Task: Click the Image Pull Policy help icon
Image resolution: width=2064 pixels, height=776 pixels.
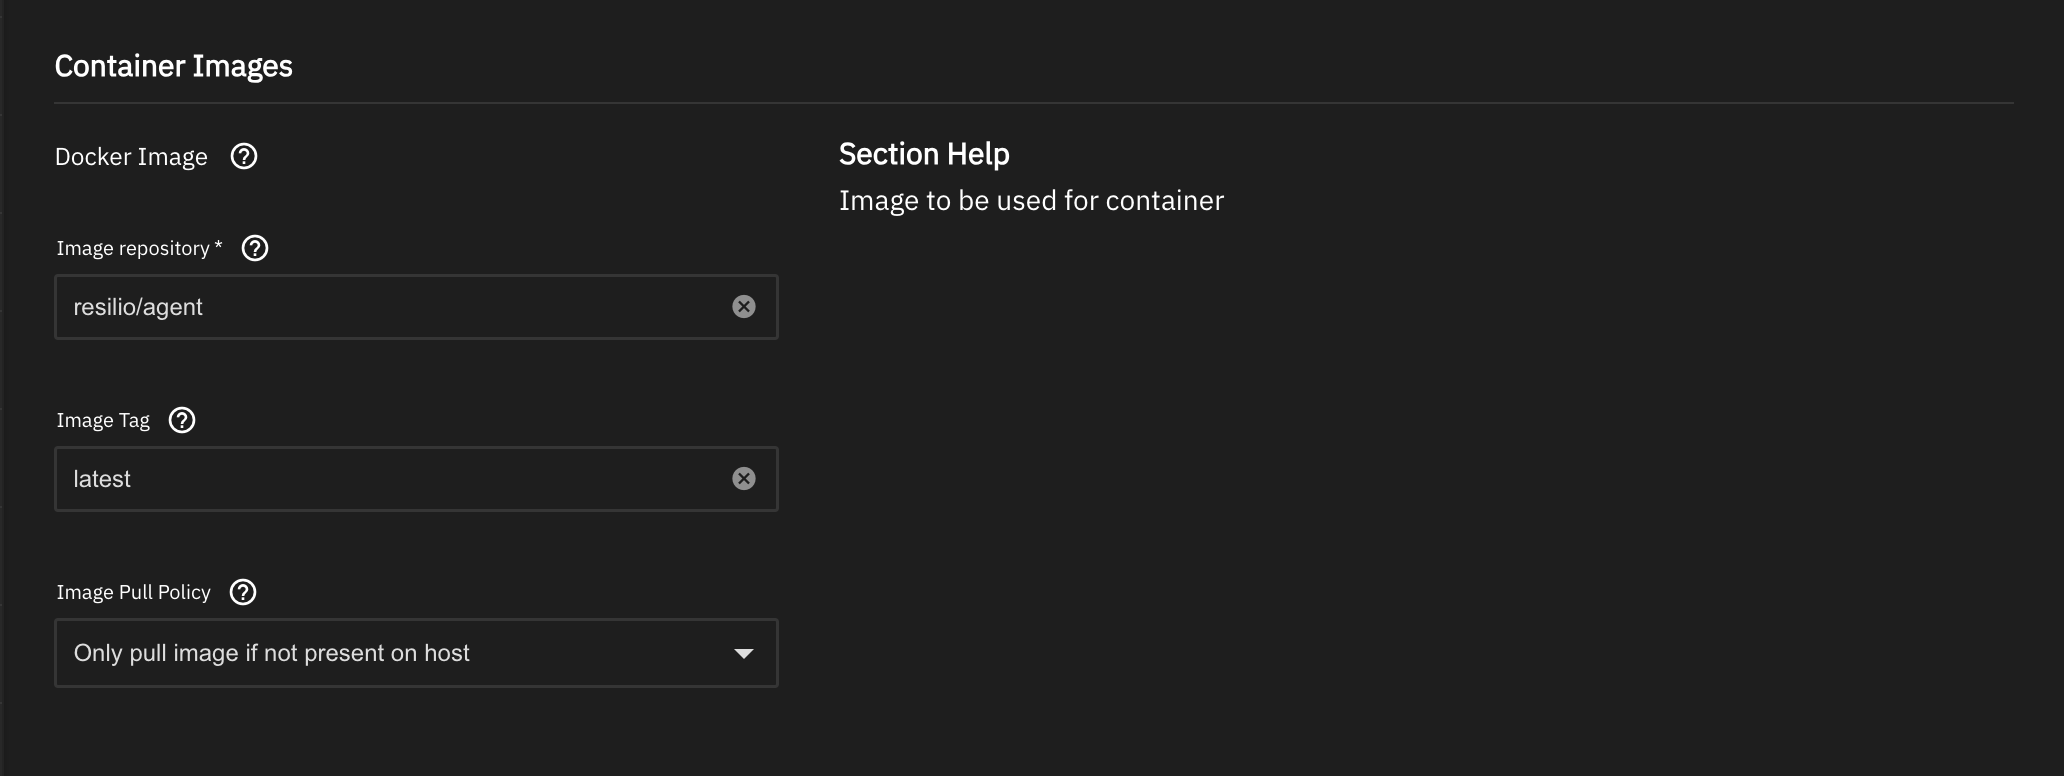Action: pyautogui.click(x=243, y=592)
